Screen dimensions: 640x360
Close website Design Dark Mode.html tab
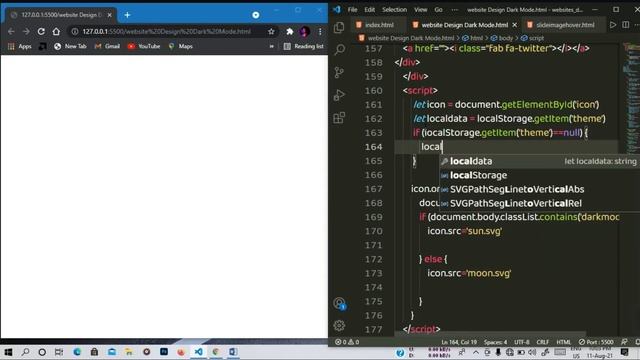coord(515,25)
